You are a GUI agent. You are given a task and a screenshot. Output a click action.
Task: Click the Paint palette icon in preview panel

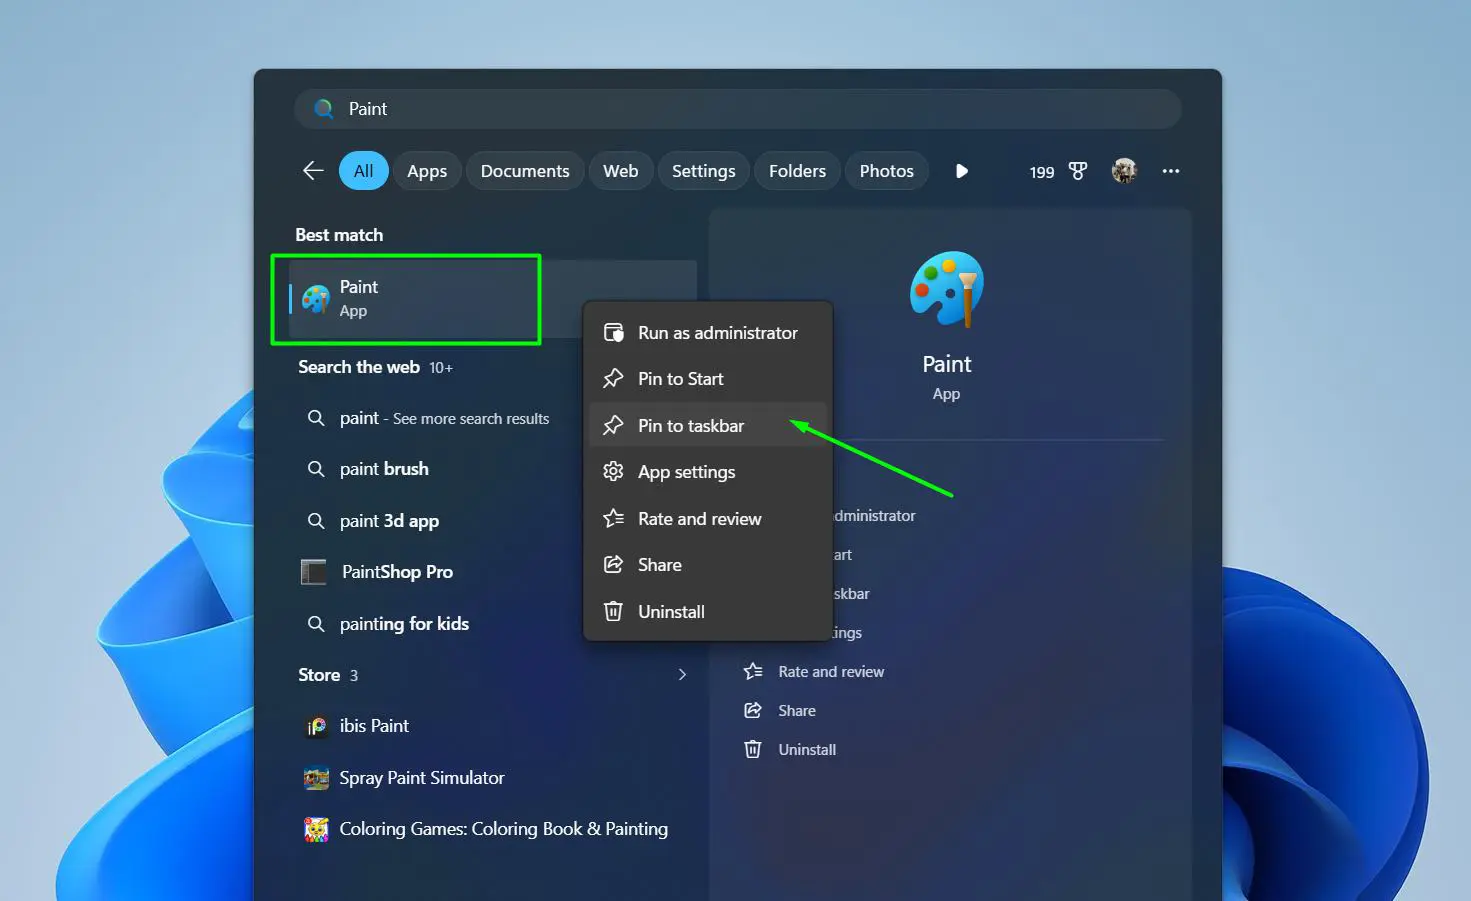click(x=946, y=289)
